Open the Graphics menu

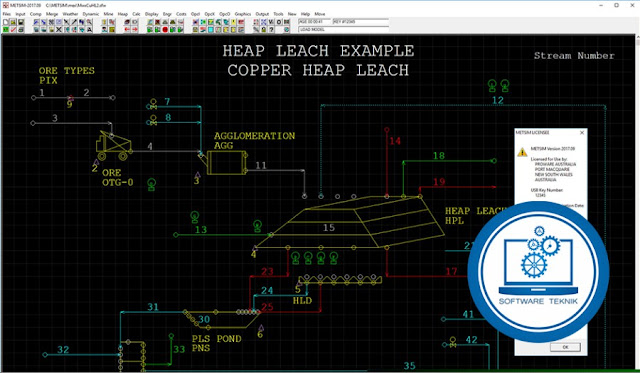coord(243,14)
